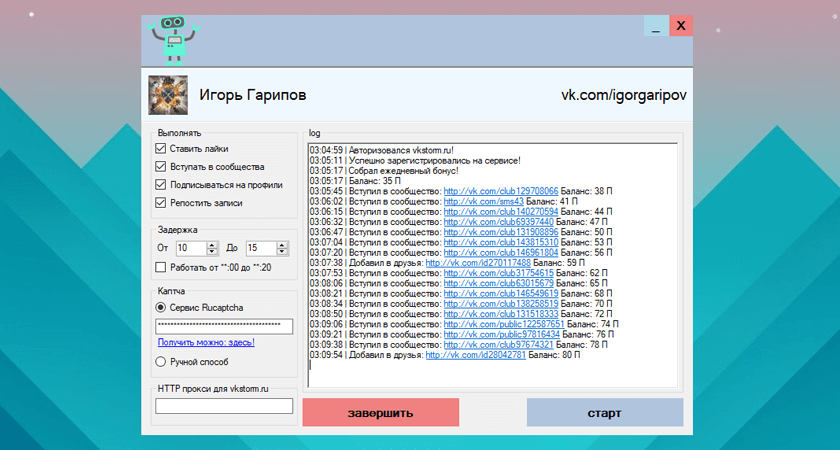Viewport: 840px width, 450px height.
Task: Focus the От delay field
Action: (x=191, y=249)
